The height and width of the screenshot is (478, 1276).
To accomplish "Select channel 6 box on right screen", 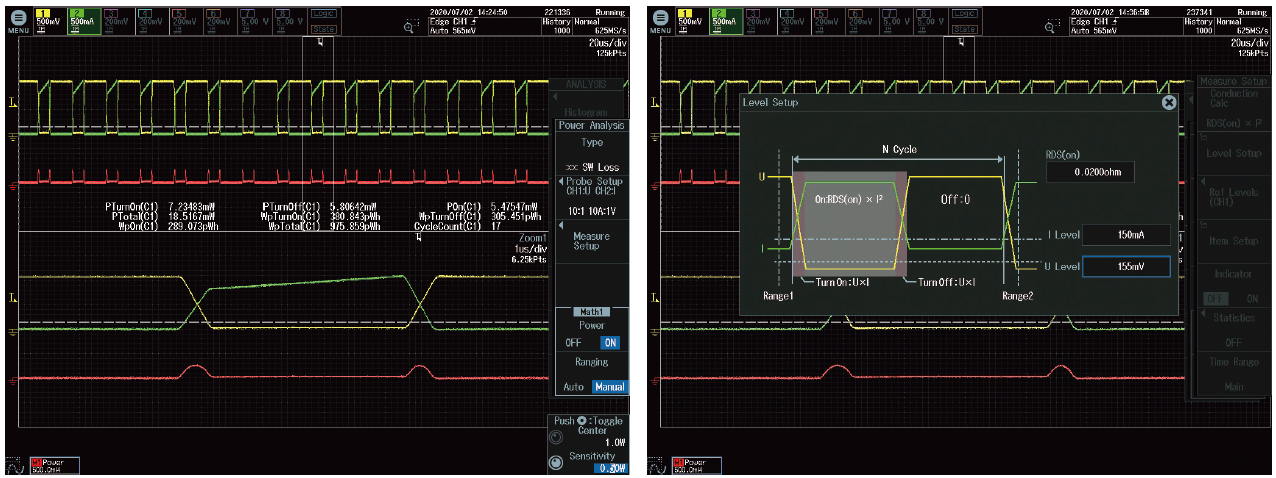I will 863,21.
